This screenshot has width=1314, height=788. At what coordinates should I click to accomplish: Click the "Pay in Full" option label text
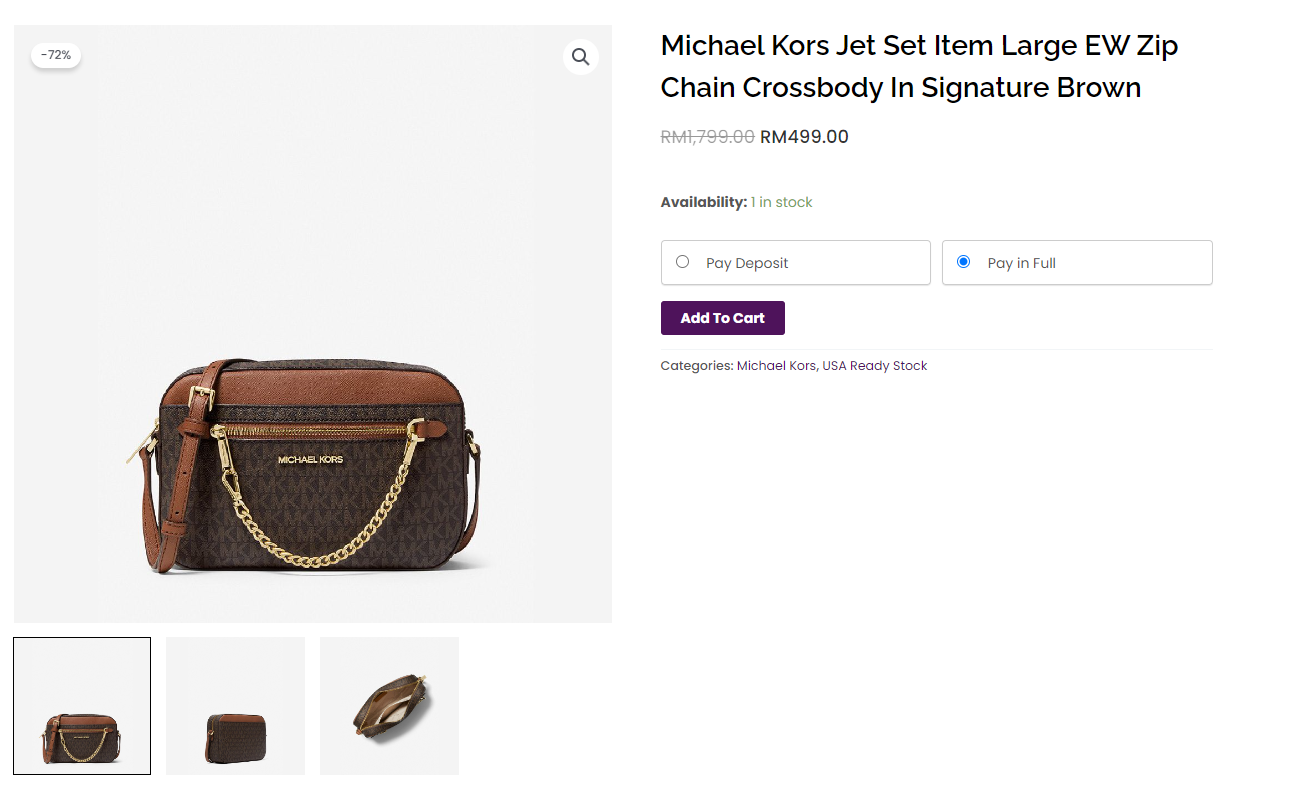coord(1021,263)
